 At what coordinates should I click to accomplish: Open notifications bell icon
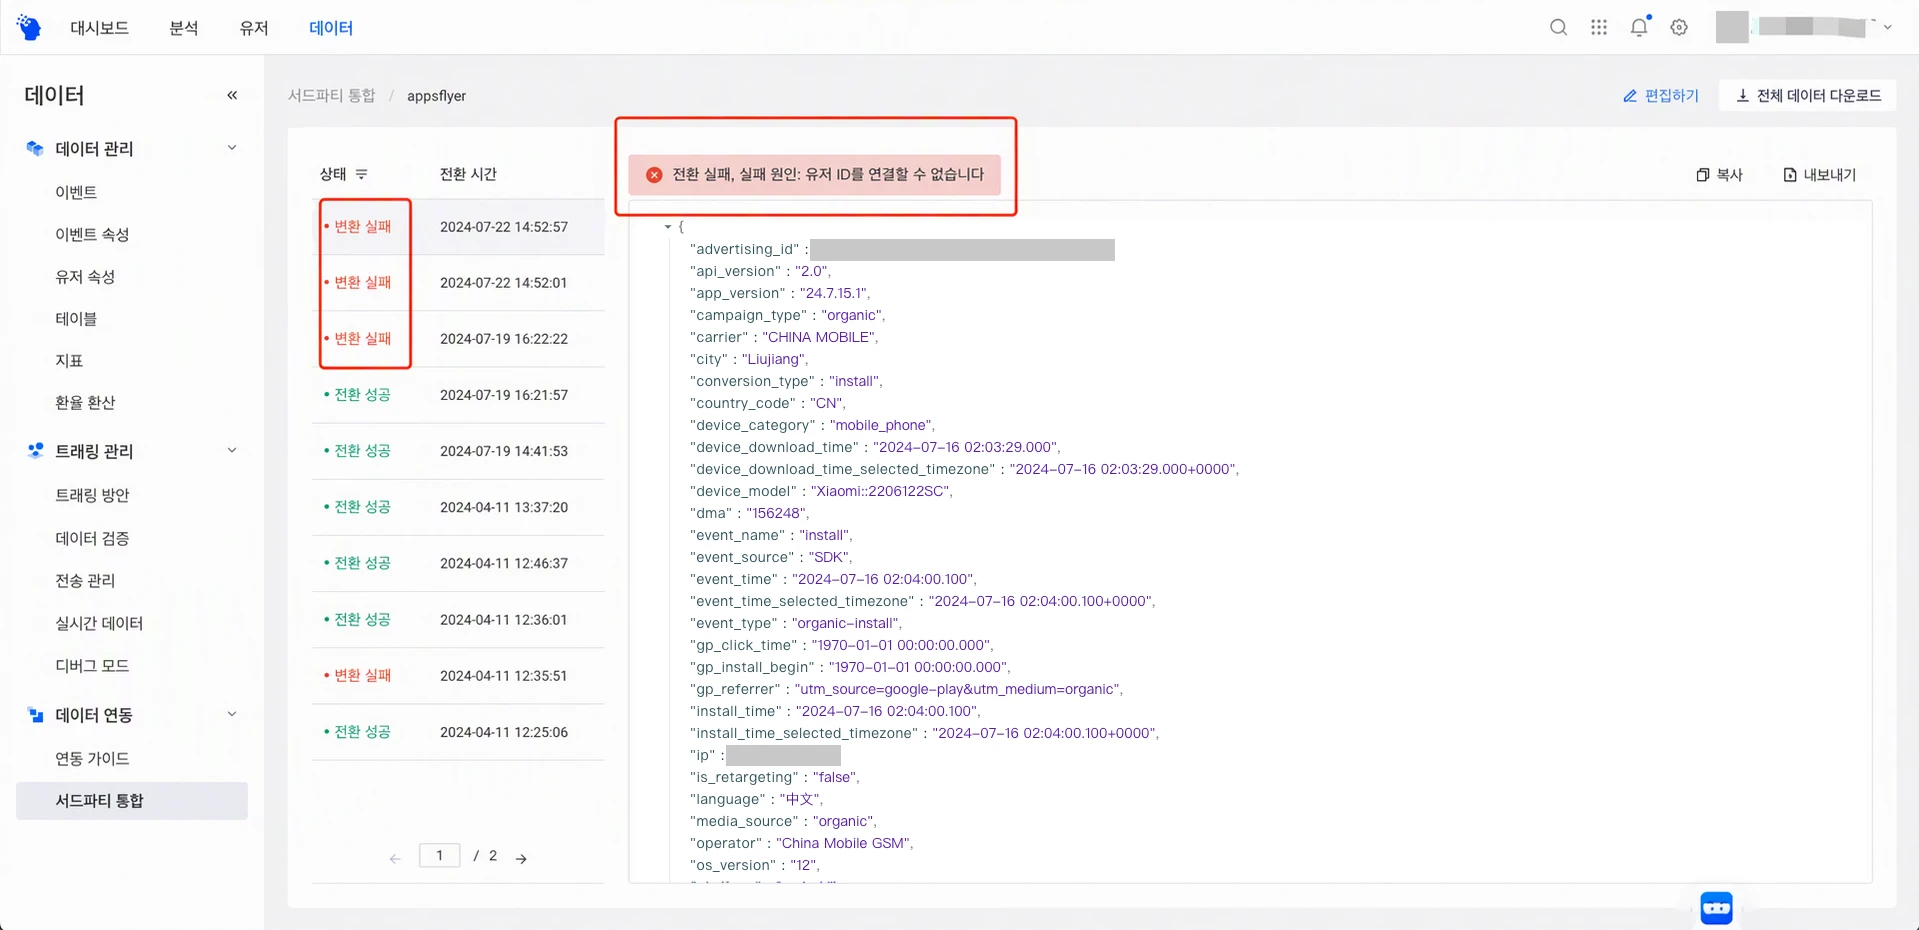click(x=1639, y=27)
